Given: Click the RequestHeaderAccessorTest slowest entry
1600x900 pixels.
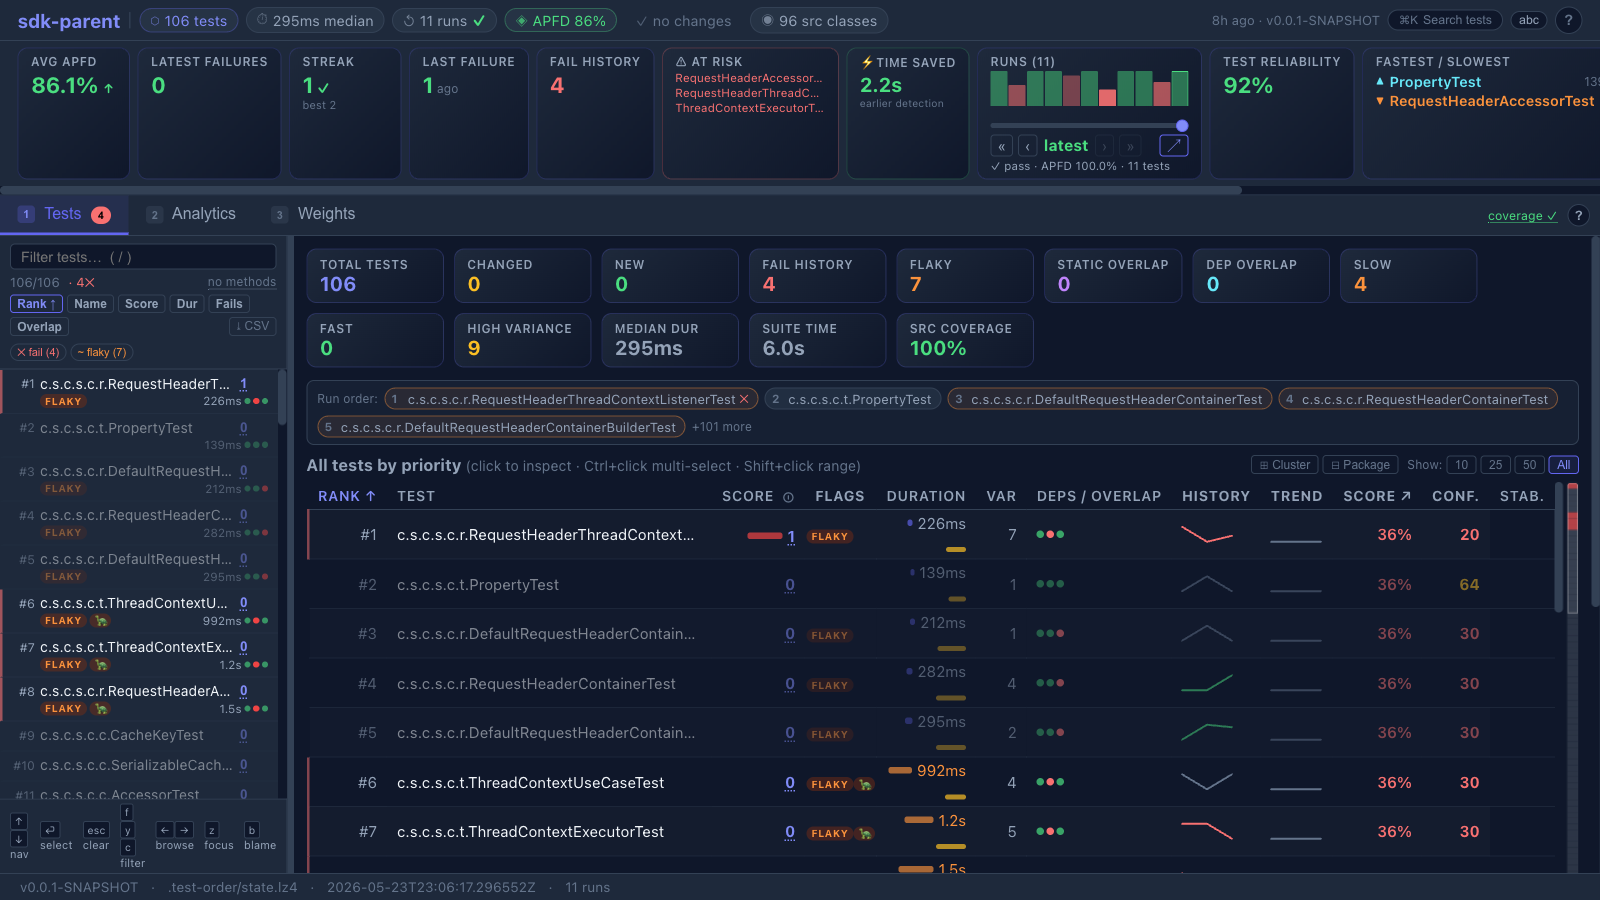Looking at the screenshot, I should [x=1485, y=101].
